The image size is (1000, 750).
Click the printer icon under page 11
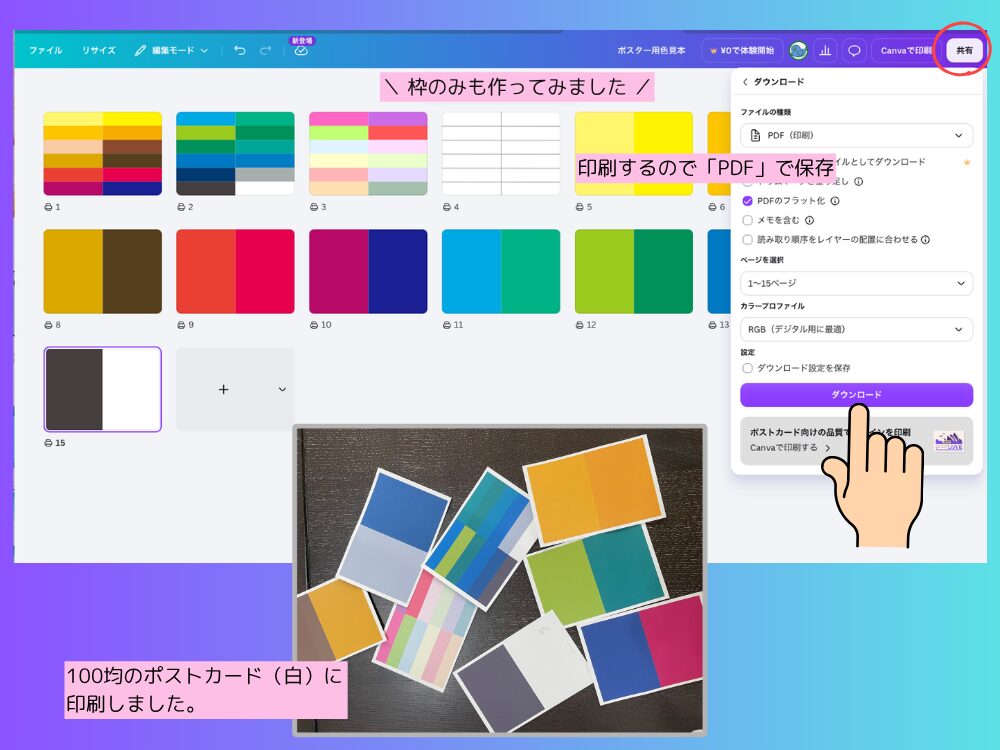tap(446, 325)
